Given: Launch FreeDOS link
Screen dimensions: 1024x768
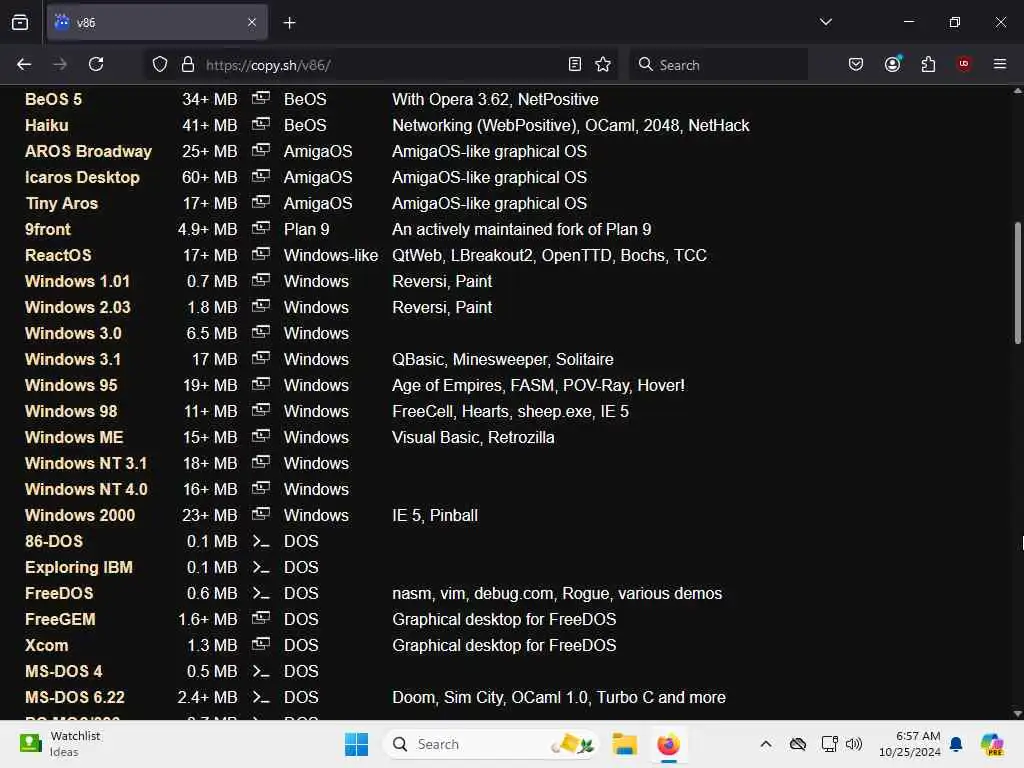Looking at the screenshot, I should (x=59, y=594).
